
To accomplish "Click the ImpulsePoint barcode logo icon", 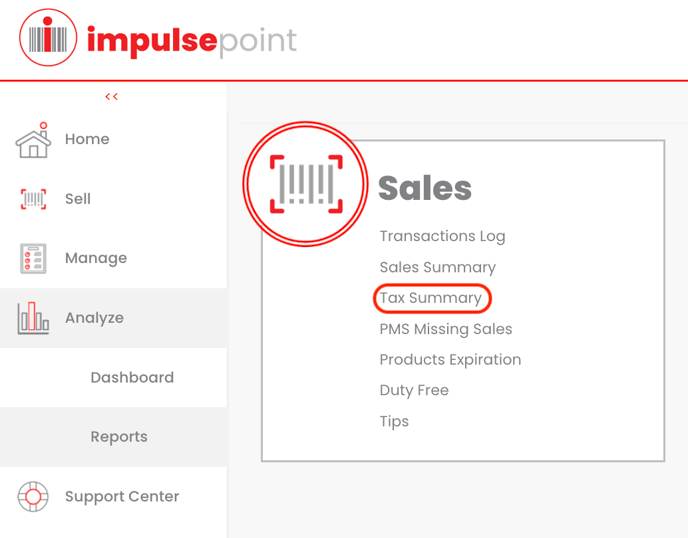I will click(x=48, y=39).
